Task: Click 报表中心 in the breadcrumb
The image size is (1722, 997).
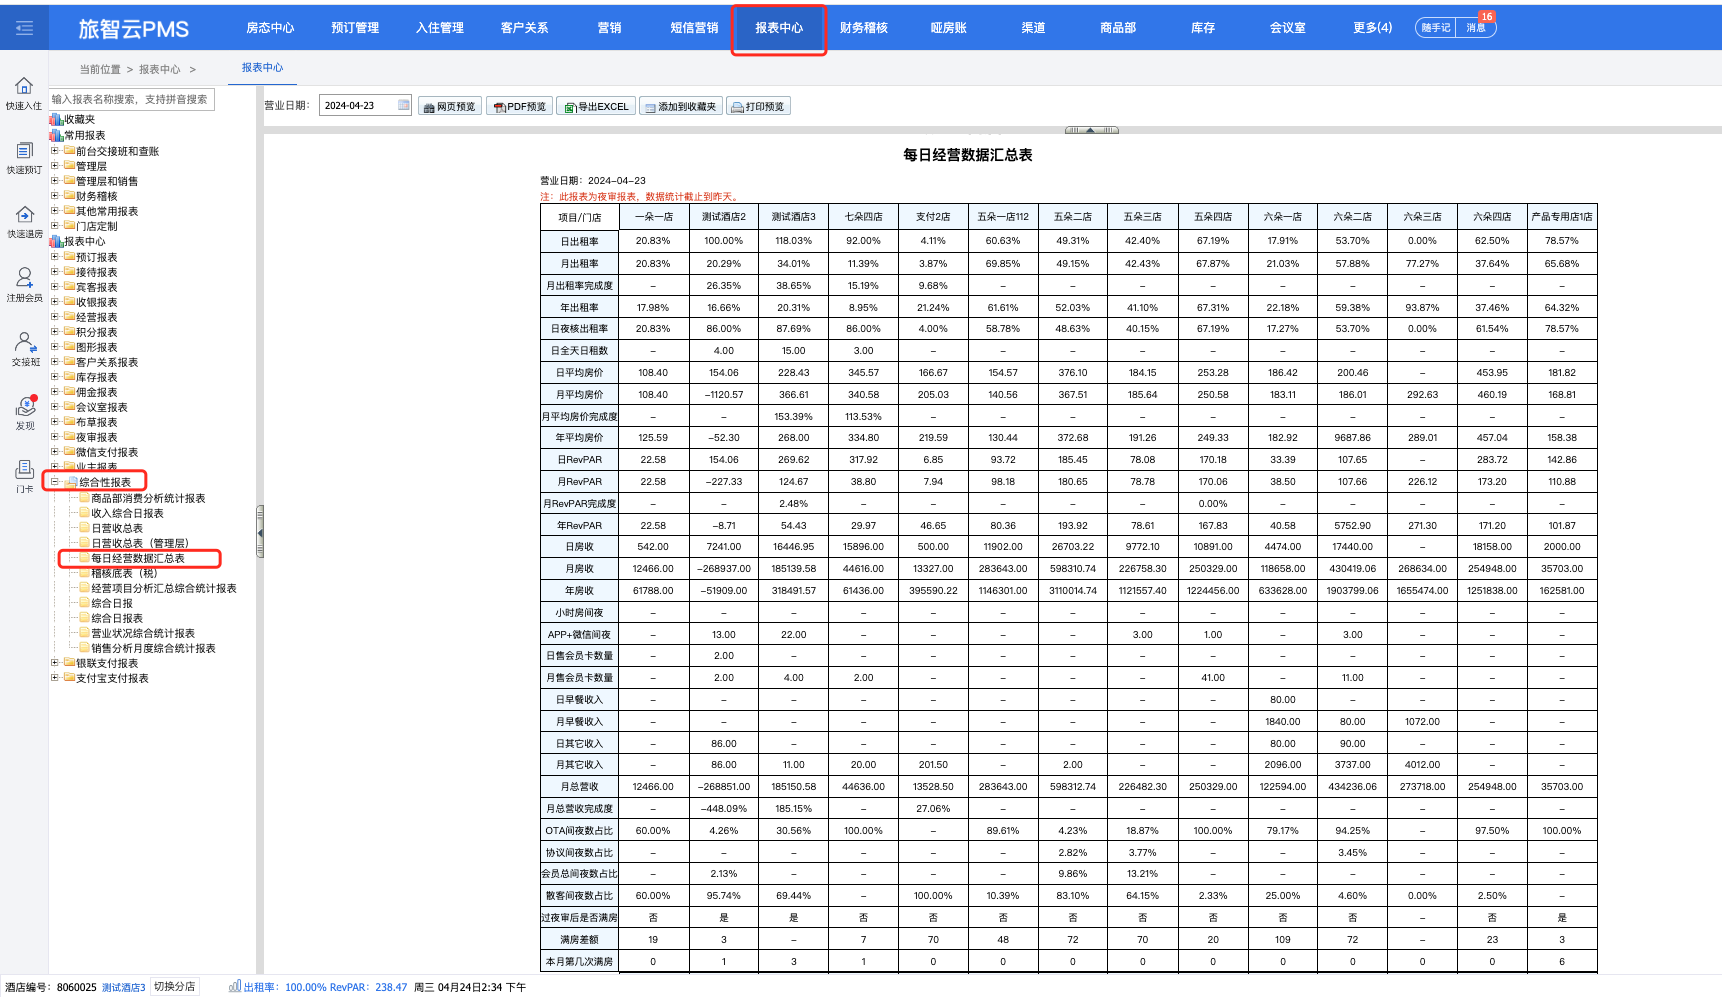Action: click(x=160, y=69)
